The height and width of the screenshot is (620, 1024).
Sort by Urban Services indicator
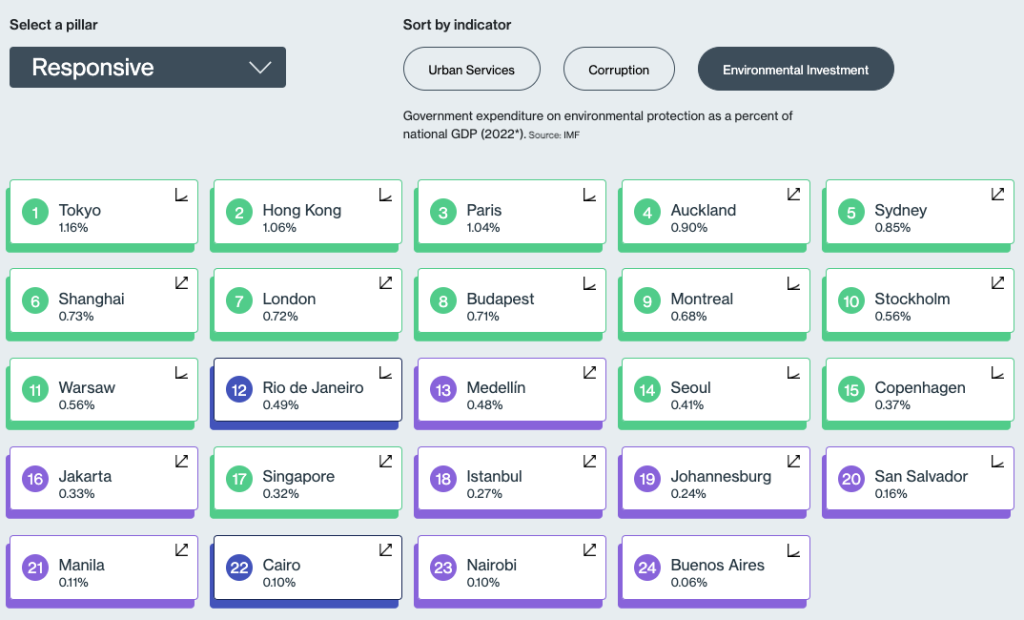472,69
